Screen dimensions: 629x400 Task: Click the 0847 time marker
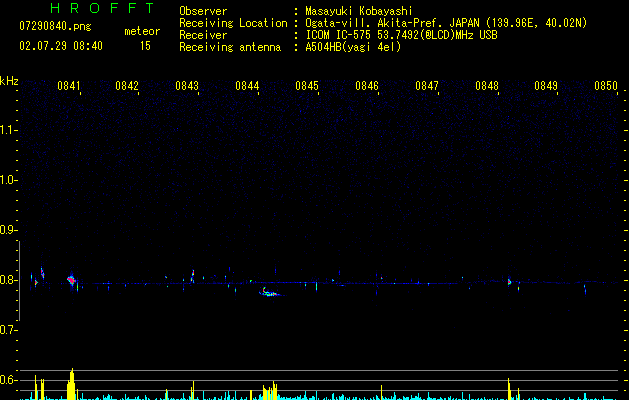(x=427, y=86)
